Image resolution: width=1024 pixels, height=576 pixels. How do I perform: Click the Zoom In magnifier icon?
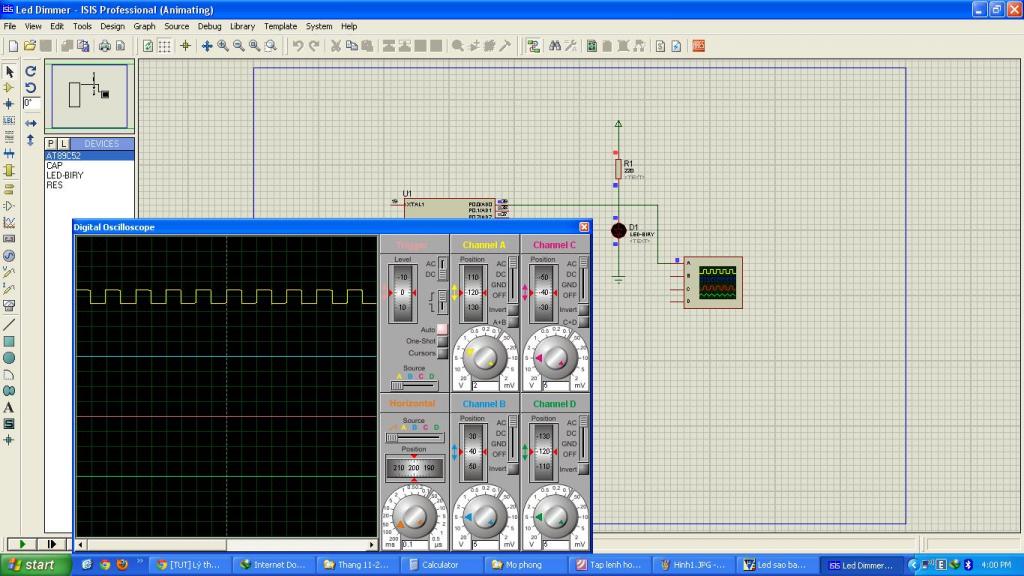pyautogui.click(x=223, y=46)
